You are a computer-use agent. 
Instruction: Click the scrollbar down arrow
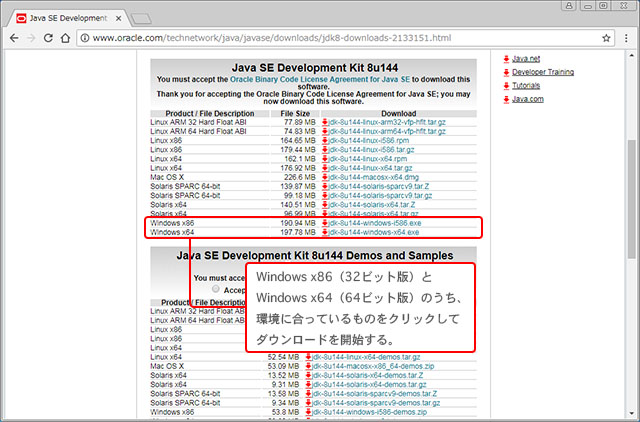[631, 413]
